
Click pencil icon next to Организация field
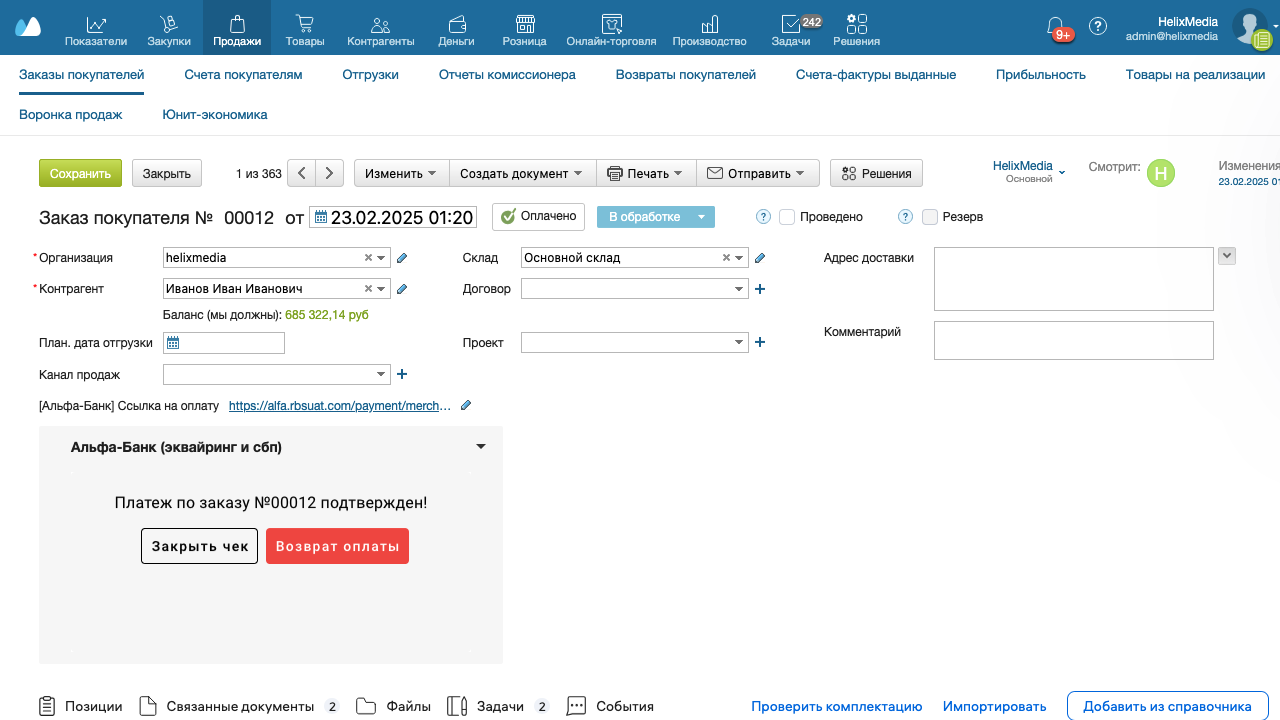(x=402, y=258)
